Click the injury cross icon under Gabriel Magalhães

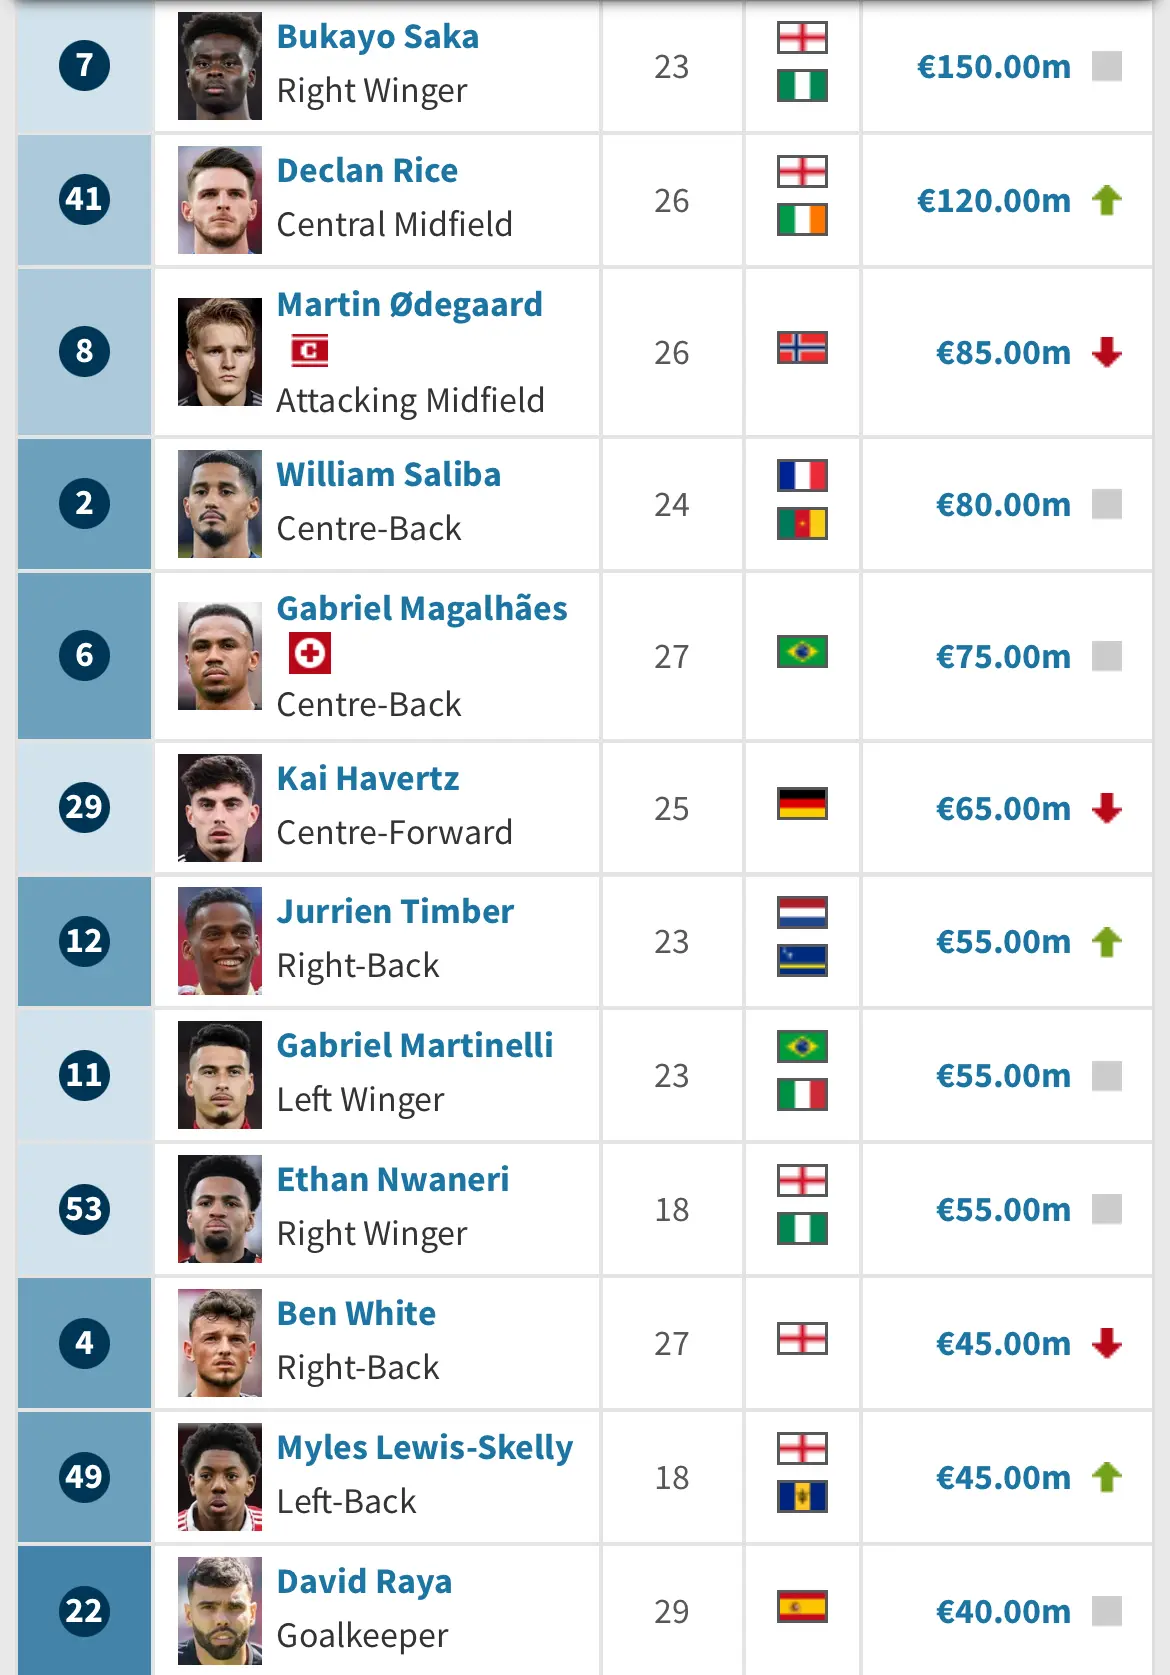[x=310, y=654]
